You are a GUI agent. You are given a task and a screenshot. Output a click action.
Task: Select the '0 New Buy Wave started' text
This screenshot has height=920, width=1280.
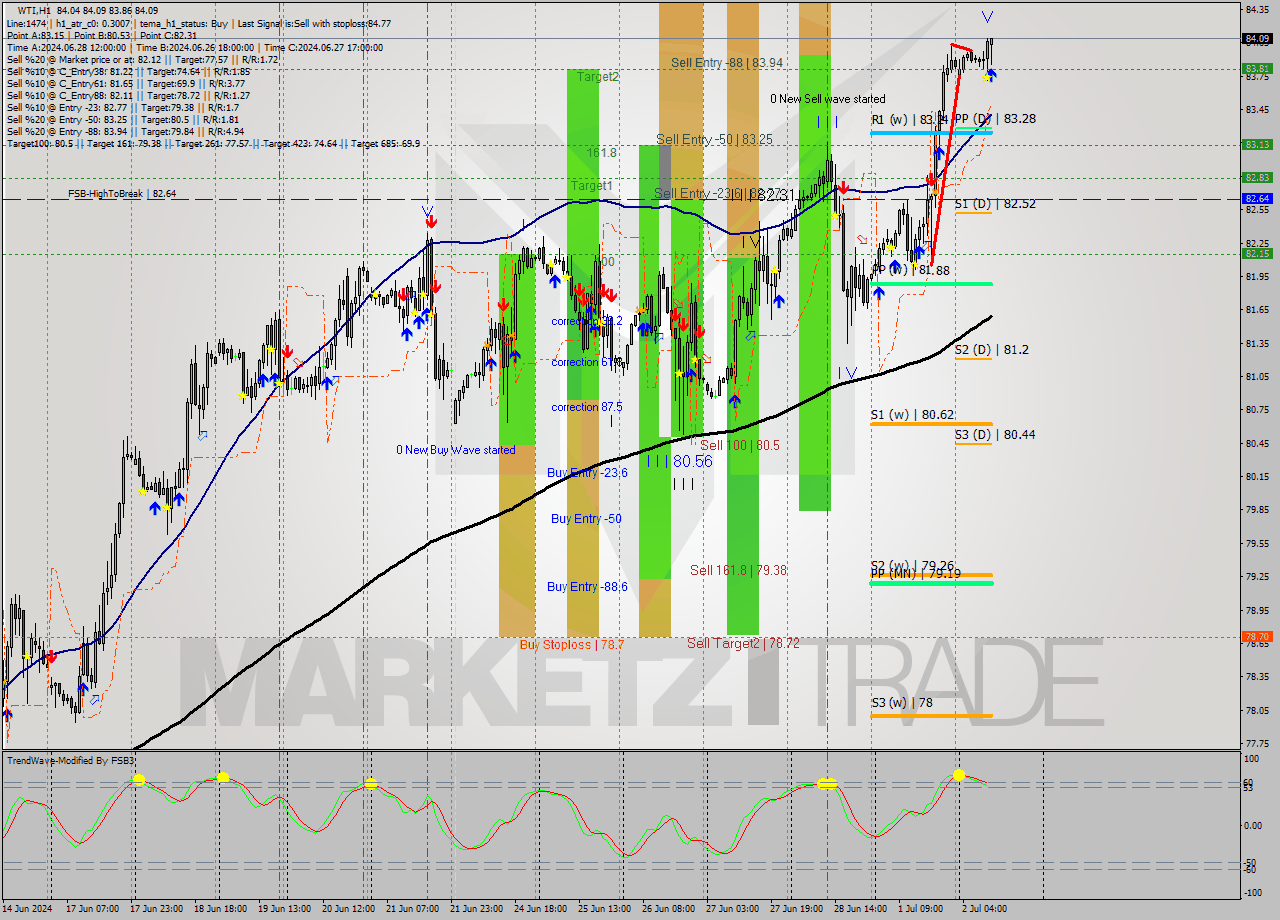tap(456, 450)
